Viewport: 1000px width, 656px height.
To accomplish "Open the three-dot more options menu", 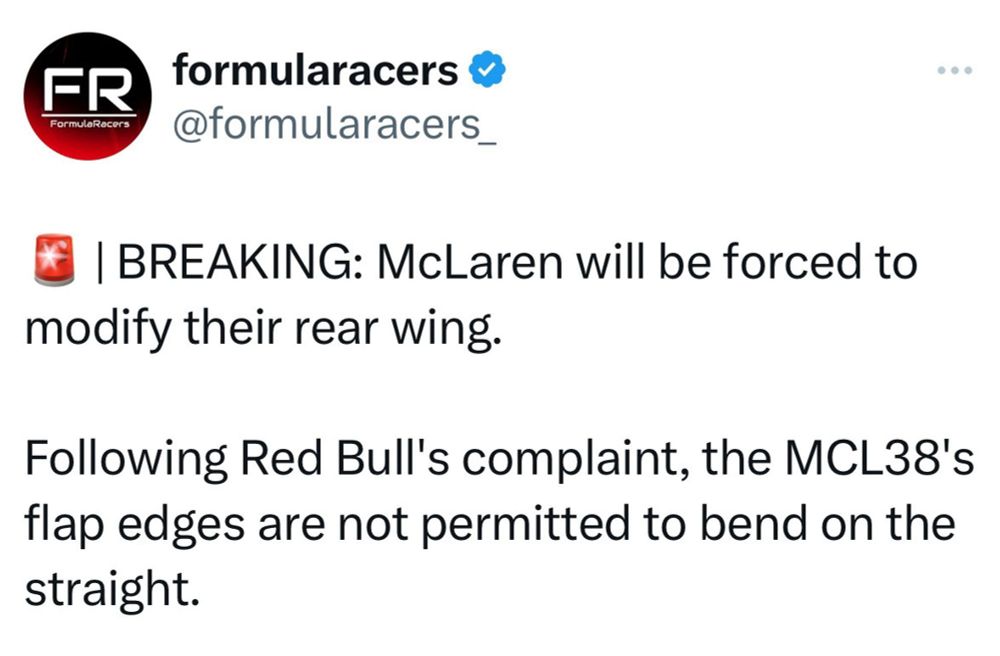I will (954, 72).
